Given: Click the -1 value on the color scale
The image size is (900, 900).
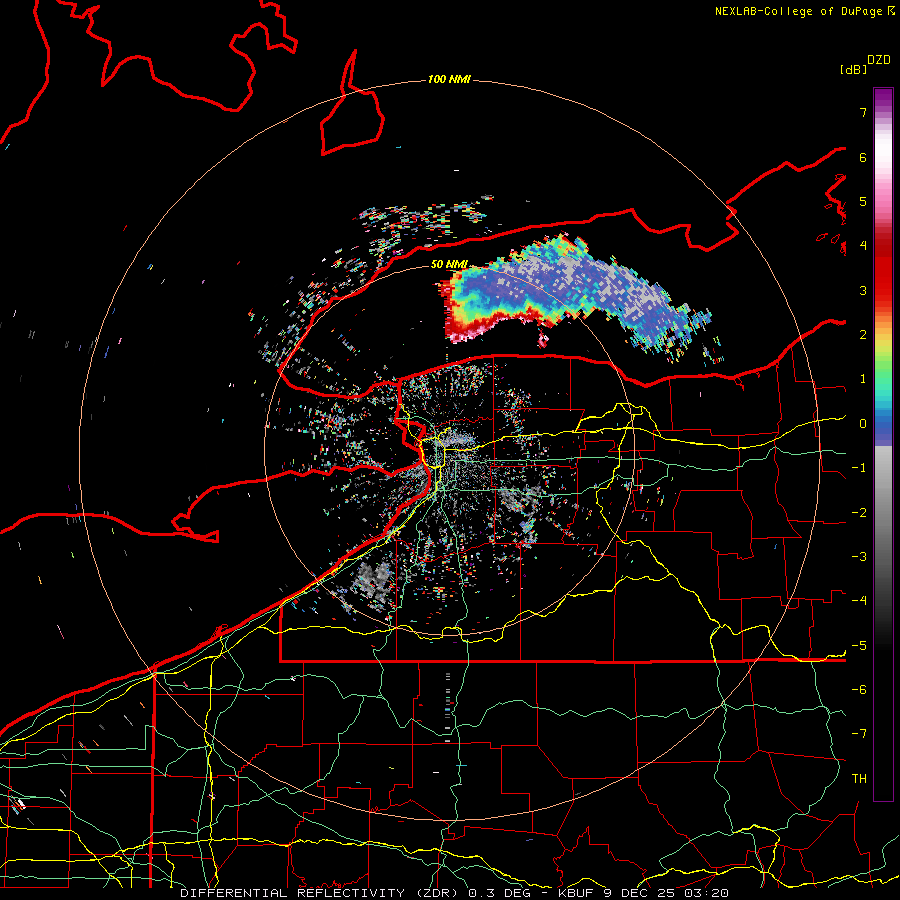Looking at the screenshot, I should click(859, 468).
